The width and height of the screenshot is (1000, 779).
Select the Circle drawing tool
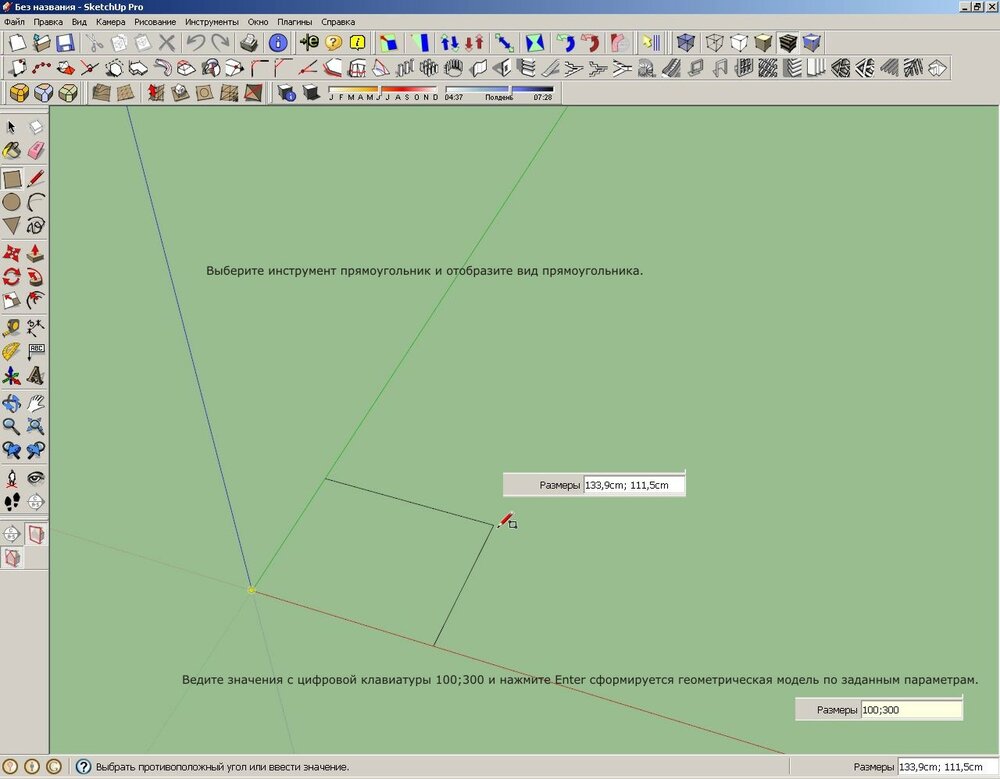12,203
